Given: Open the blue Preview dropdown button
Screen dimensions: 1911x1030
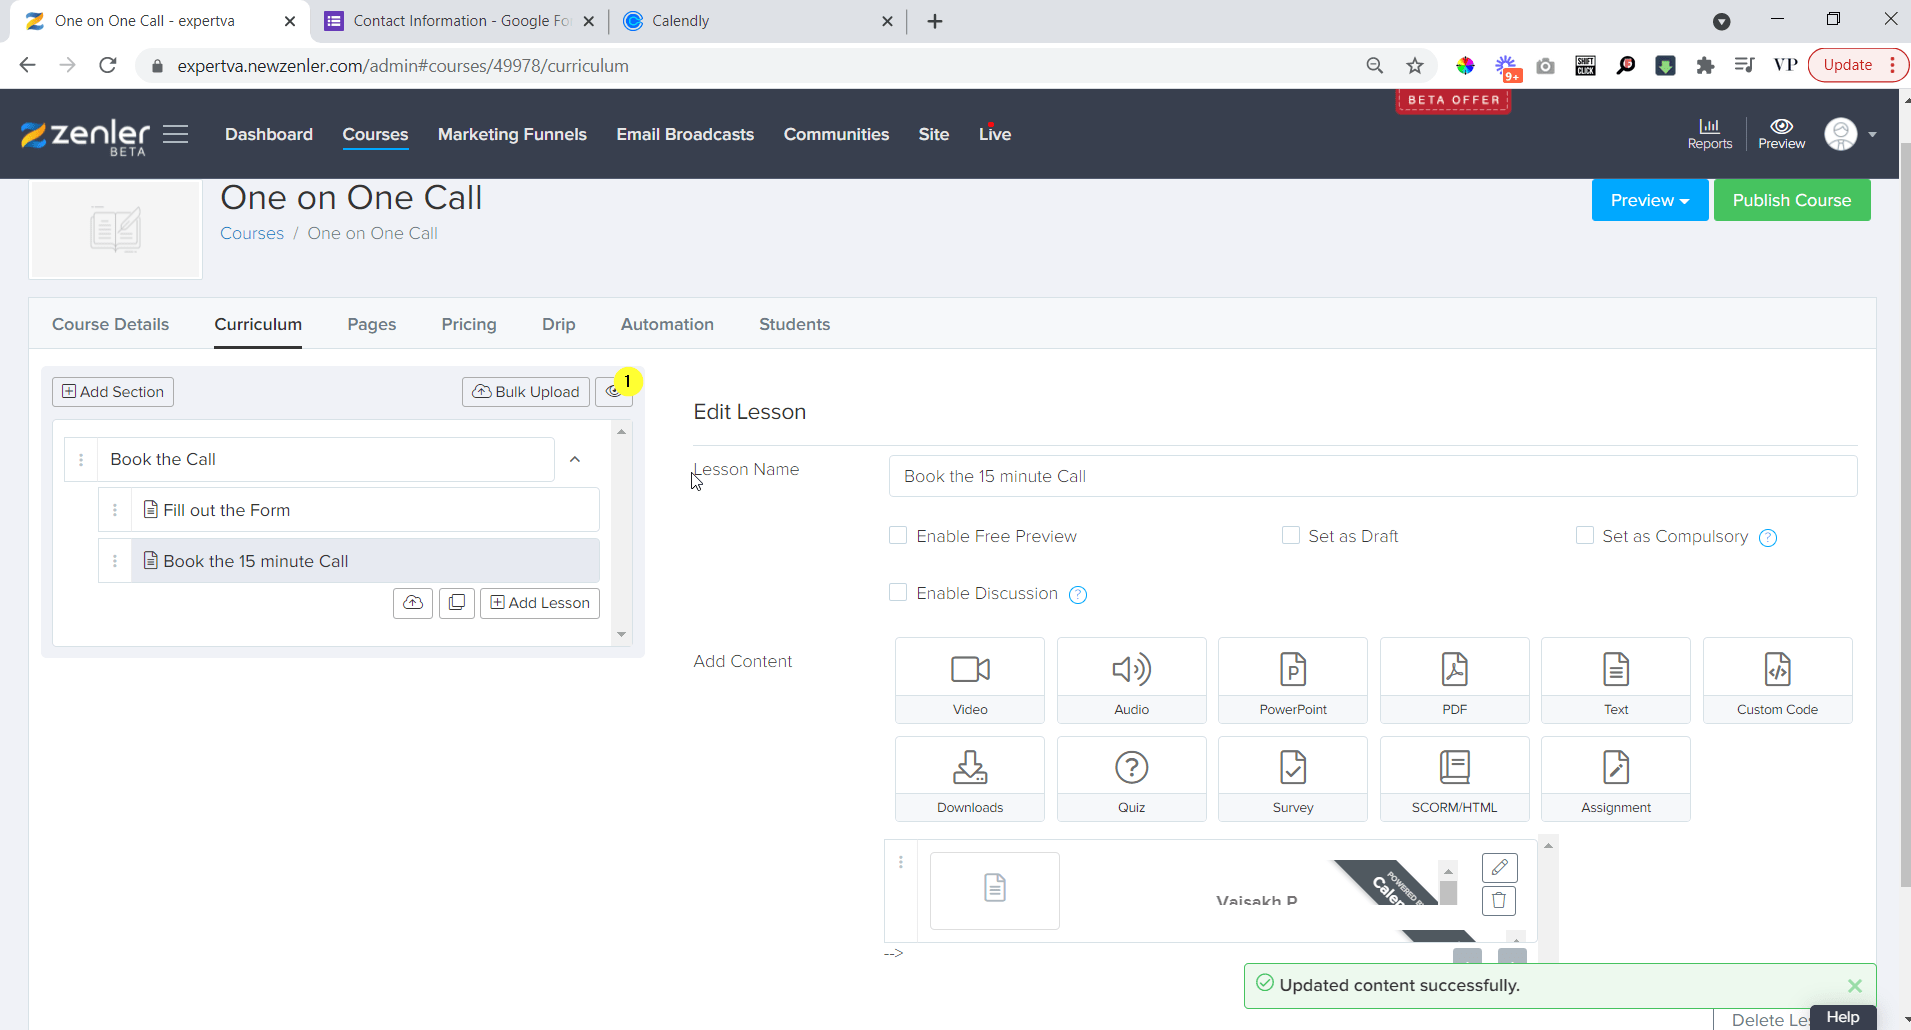Looking at the screenshot, I should [1649, 201].
